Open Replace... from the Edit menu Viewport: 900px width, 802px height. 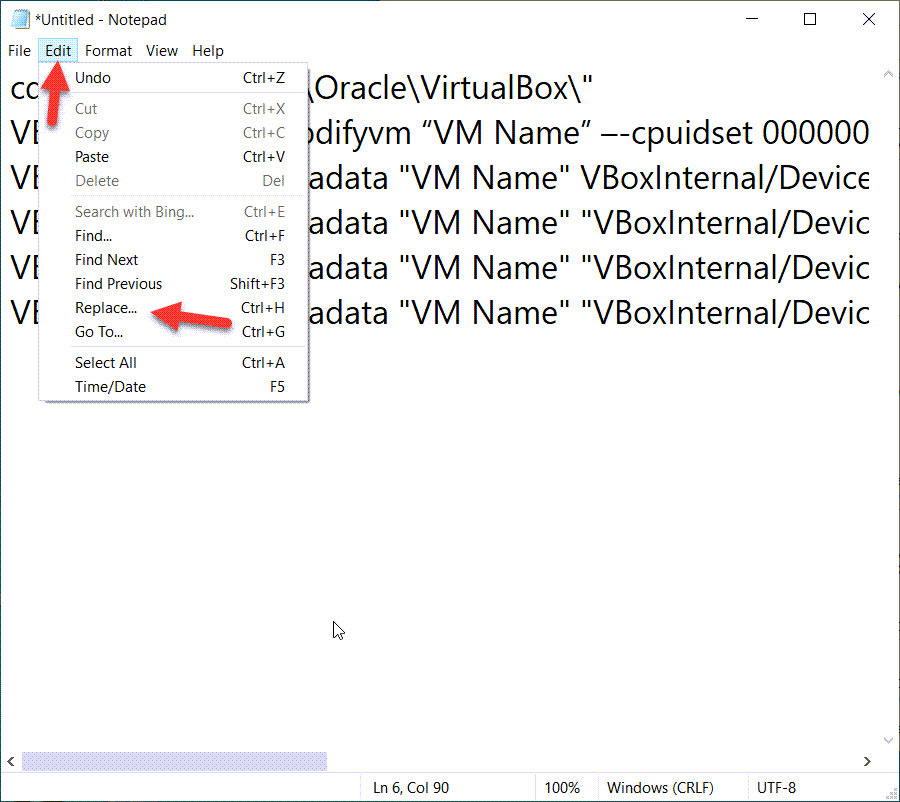105,308
